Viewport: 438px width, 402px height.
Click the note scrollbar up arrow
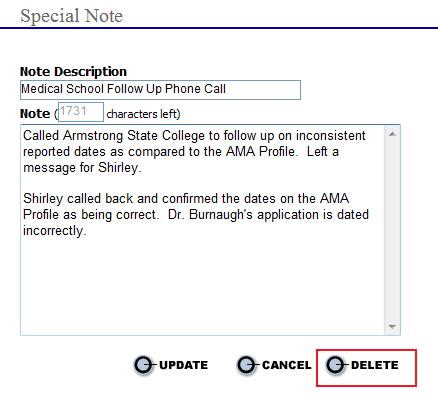(392, 134)
